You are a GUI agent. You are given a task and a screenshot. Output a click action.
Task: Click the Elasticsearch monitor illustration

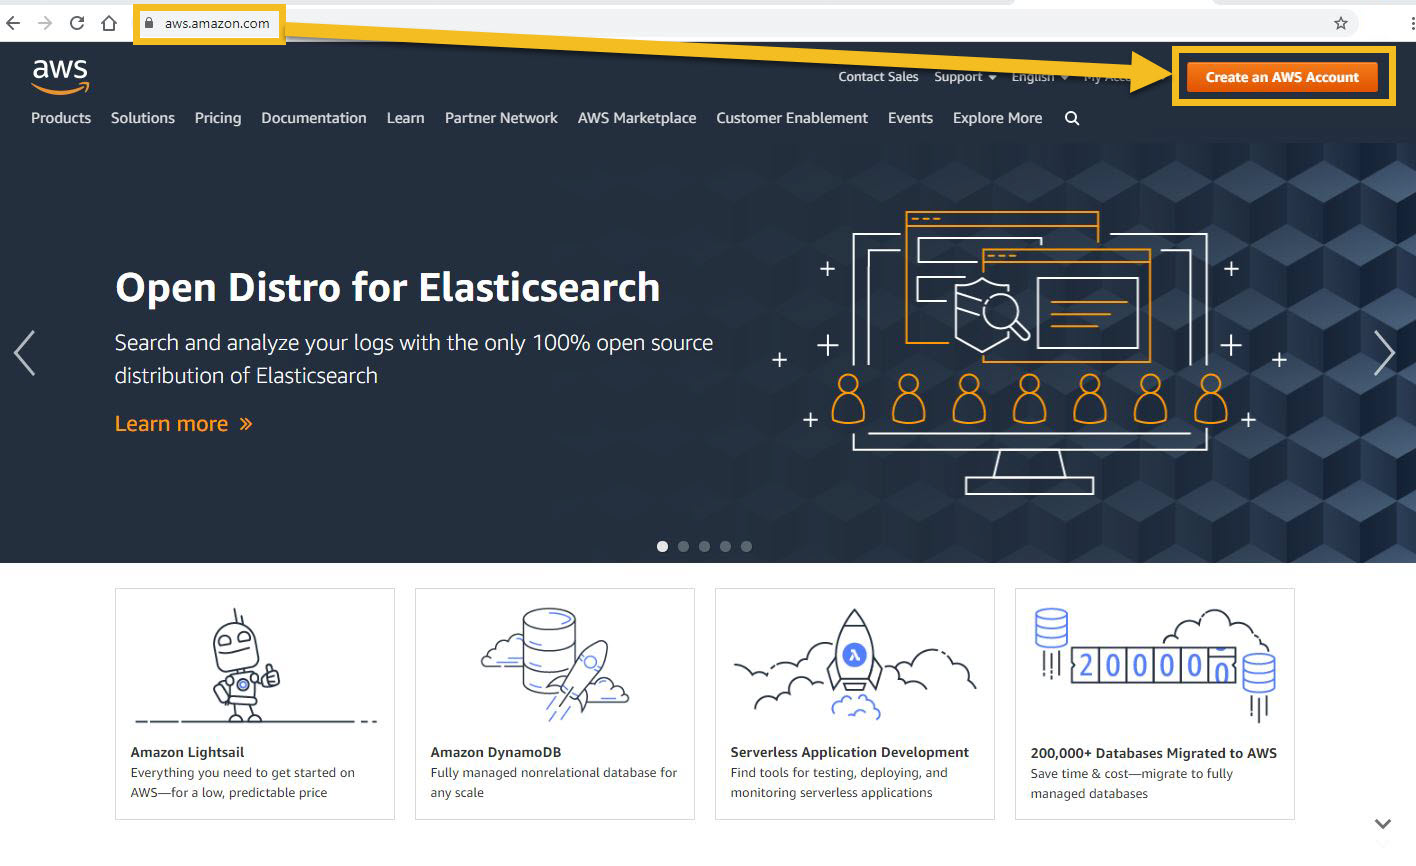coord(1030,352)
